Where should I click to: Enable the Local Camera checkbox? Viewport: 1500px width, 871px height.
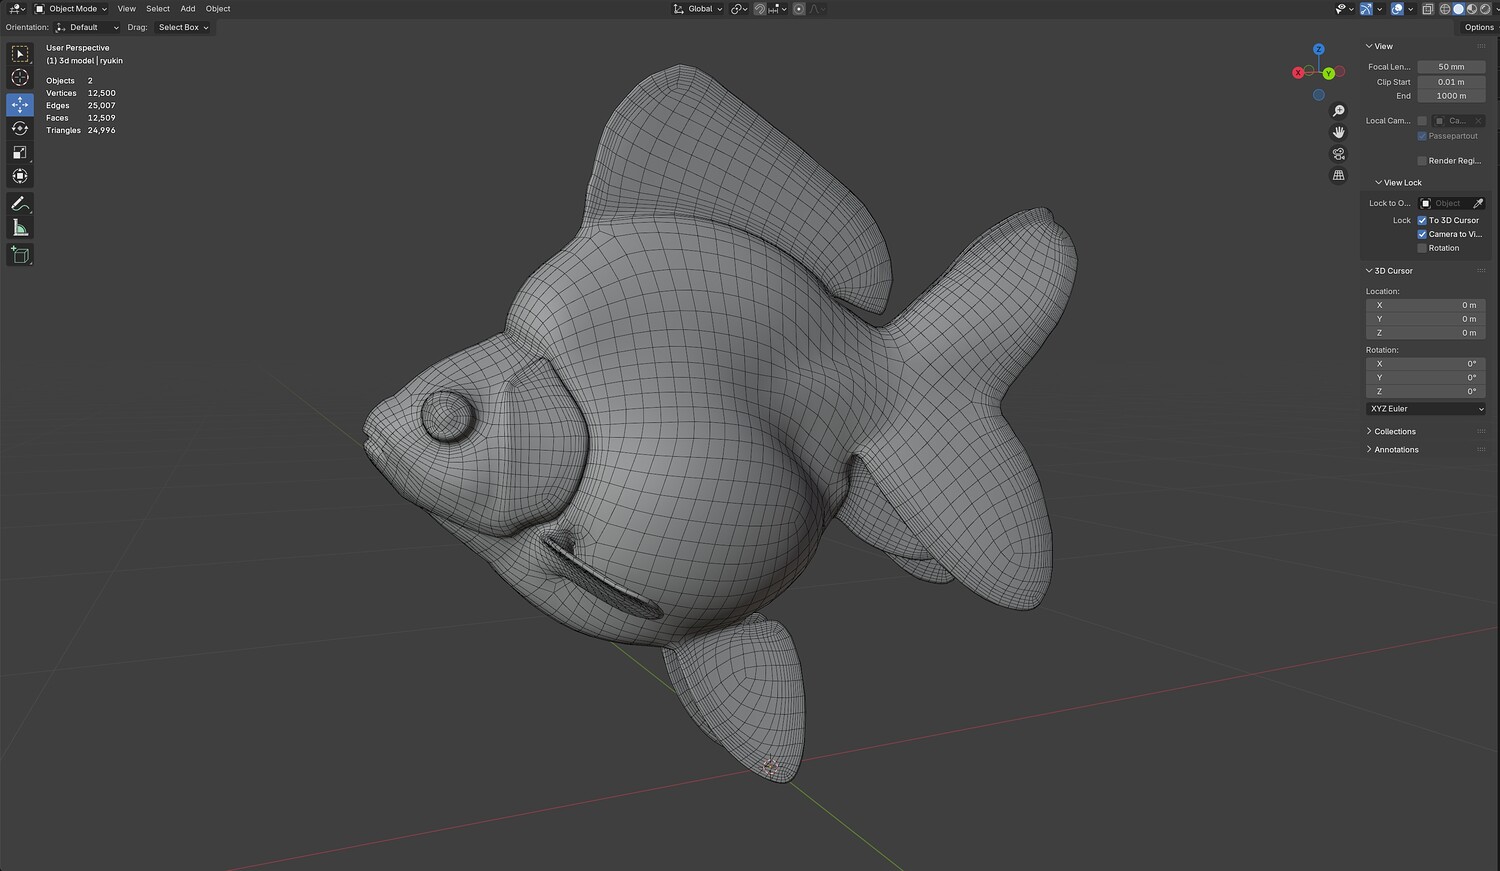click(1422, 121)
